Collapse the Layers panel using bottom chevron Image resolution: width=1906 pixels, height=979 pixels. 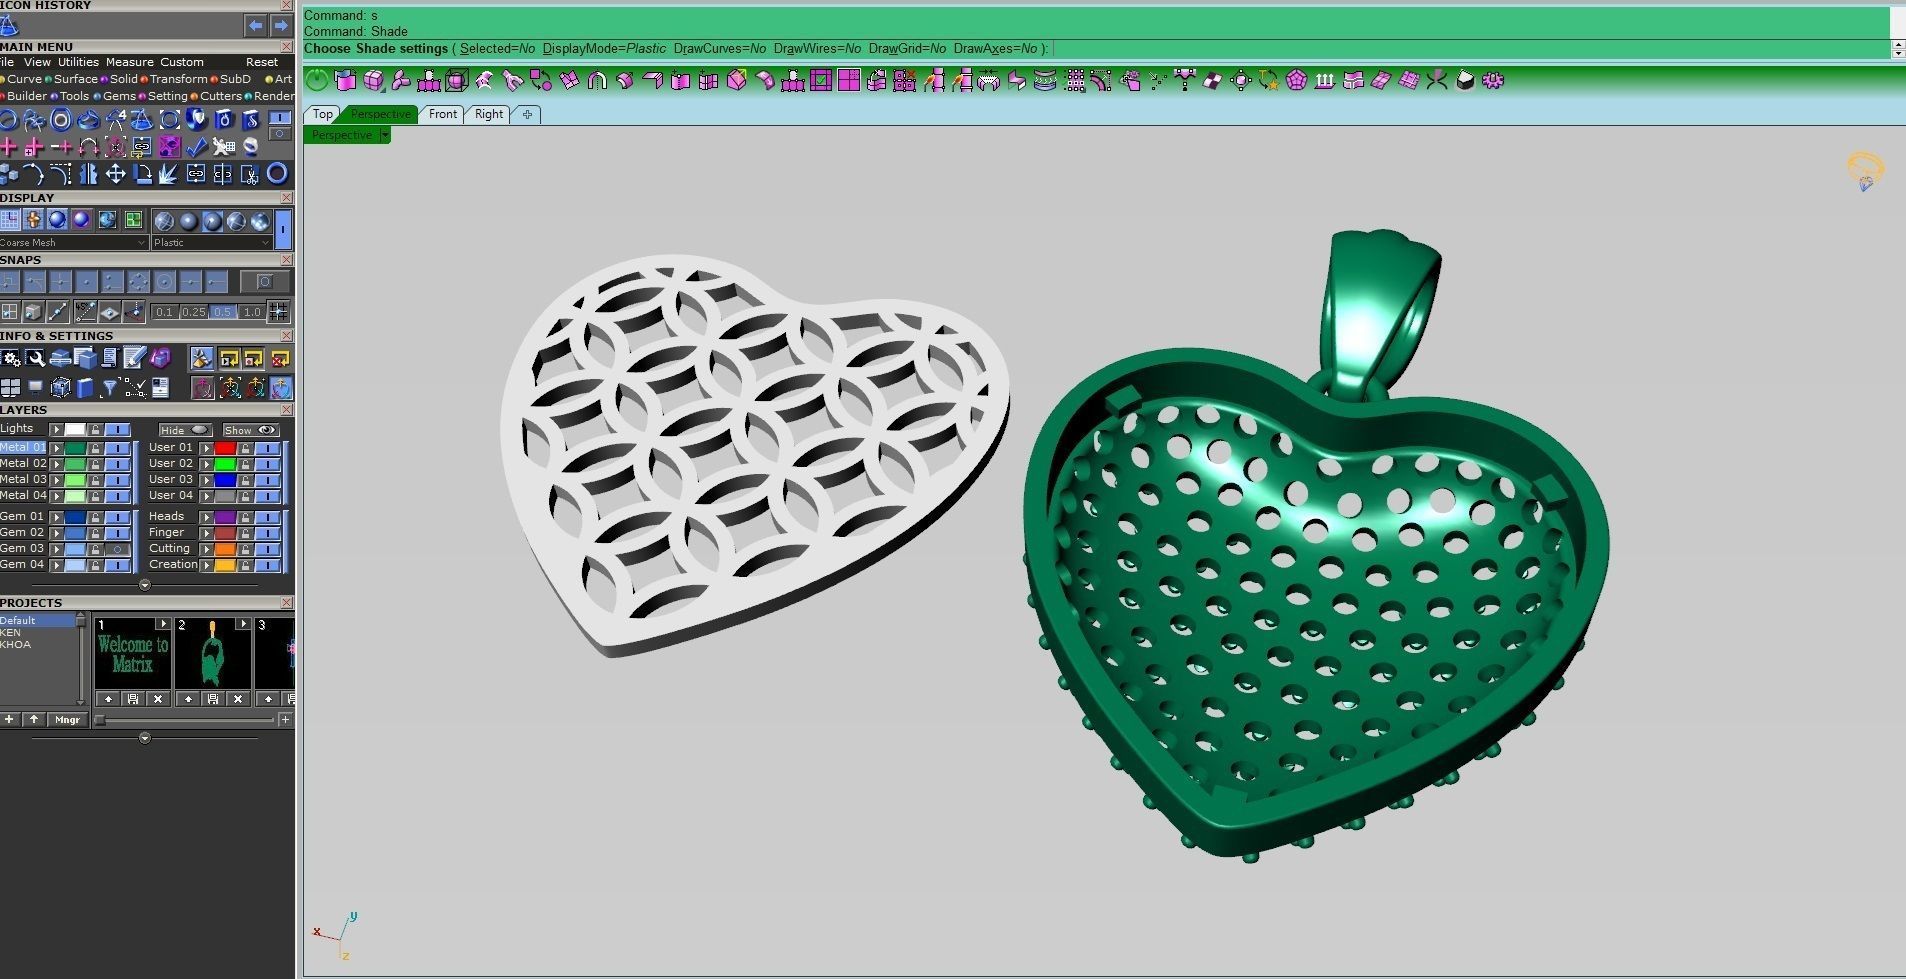[x=145, y=585]
